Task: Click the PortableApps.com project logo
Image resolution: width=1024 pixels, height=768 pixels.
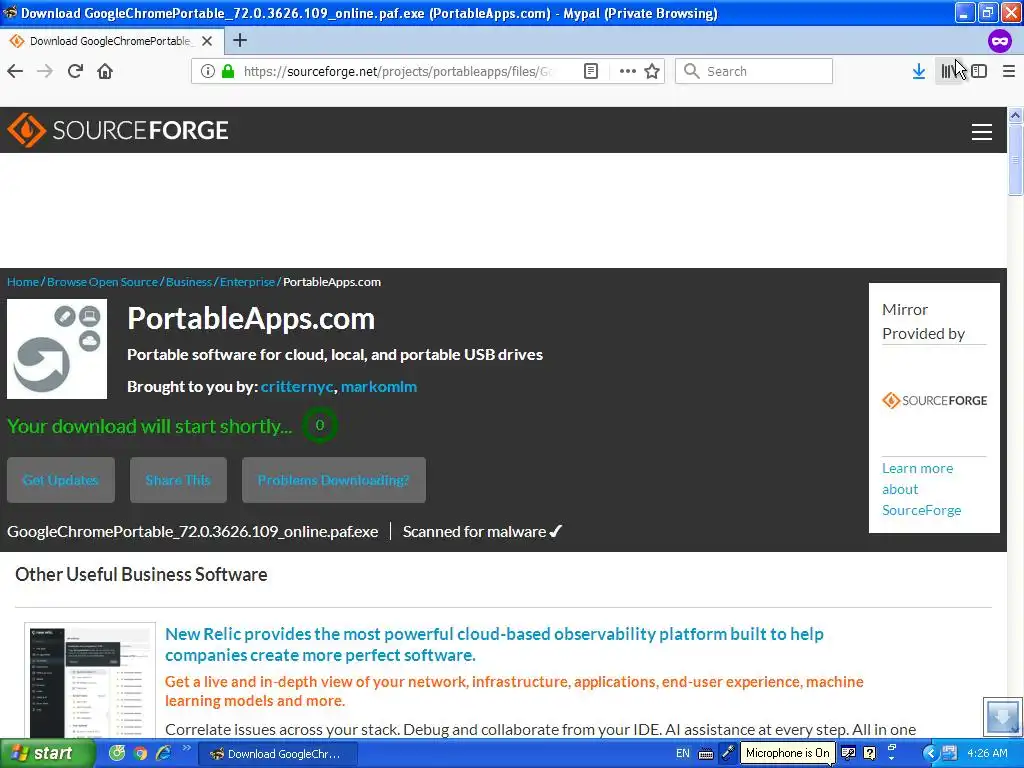Action: pyautogui.click(x=57, y=349)
